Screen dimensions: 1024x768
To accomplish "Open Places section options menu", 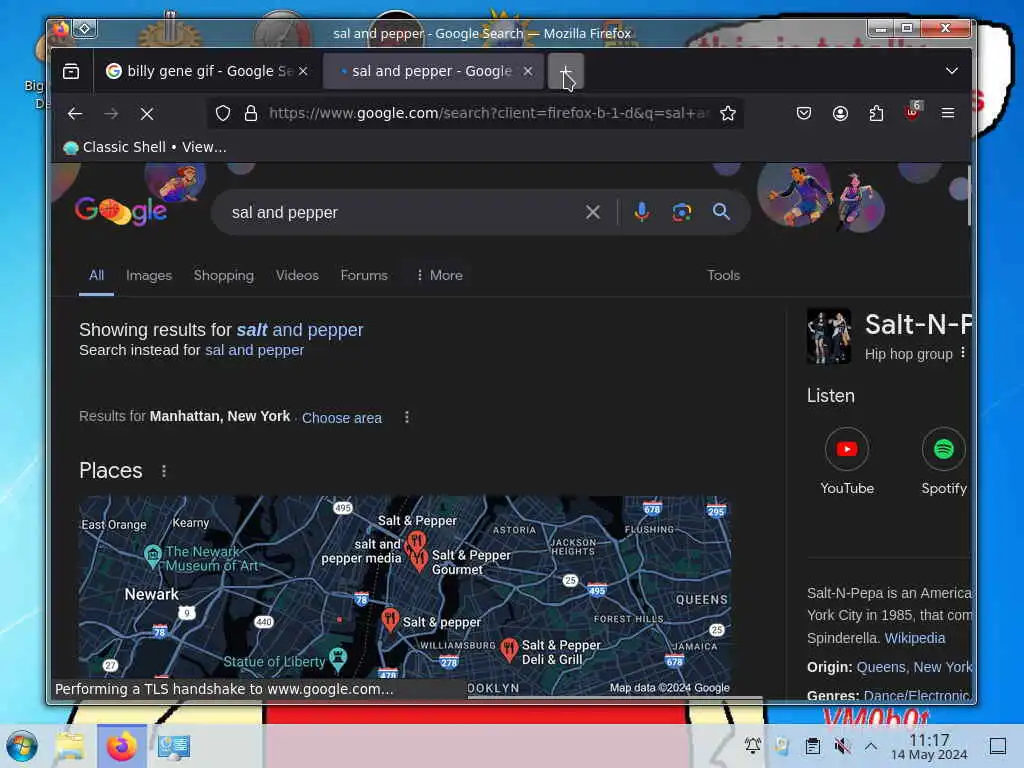I will tap(164, 471).
